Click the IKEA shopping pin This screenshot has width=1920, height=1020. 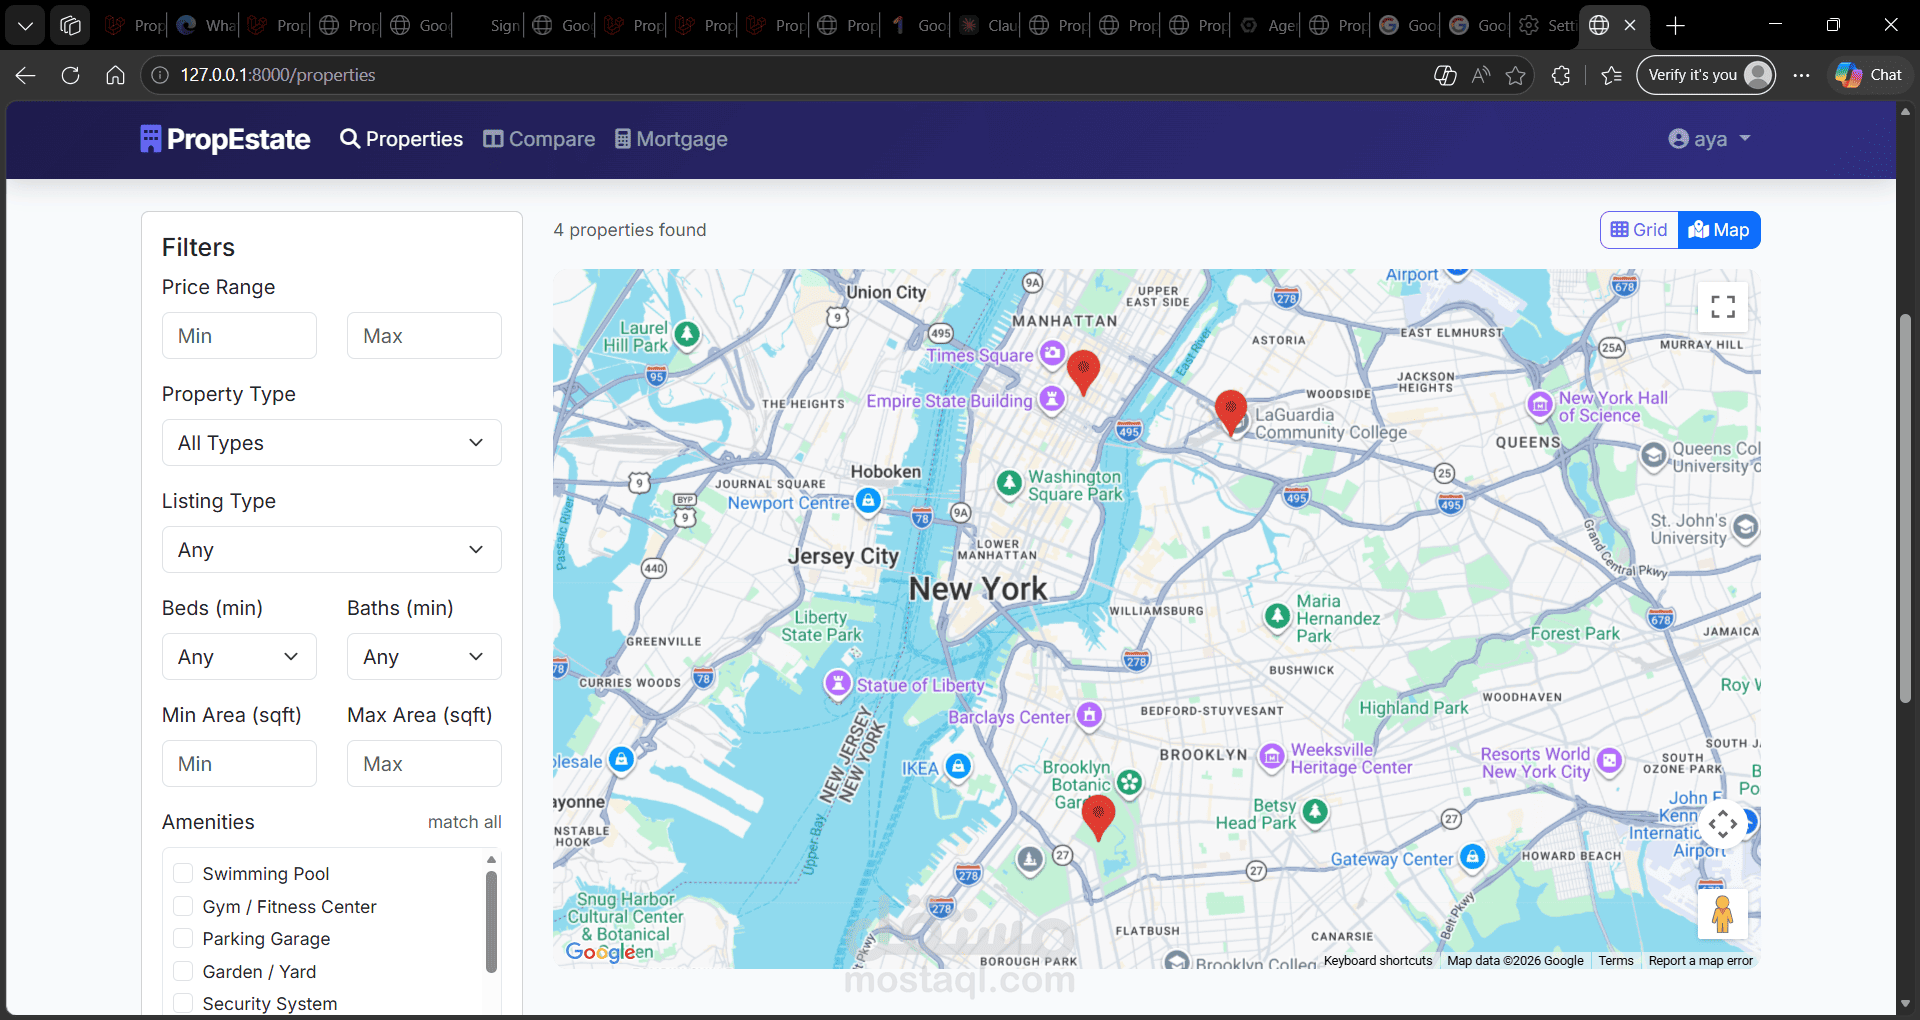(958, 766)
